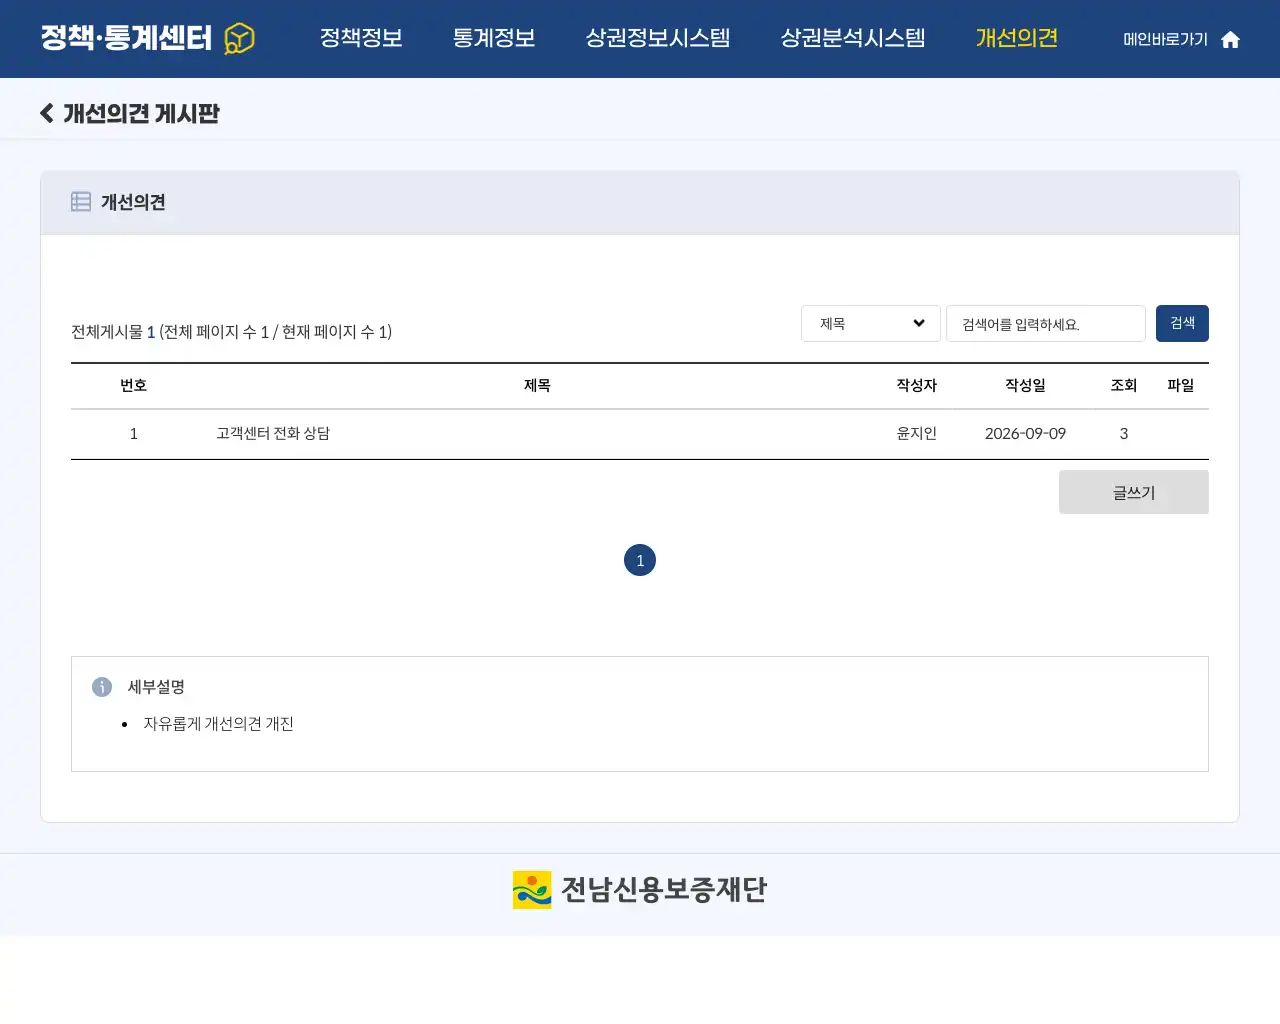1280x1024 pixels.
Task: Click the 작성일 column header
Action: coord(1025,385)
